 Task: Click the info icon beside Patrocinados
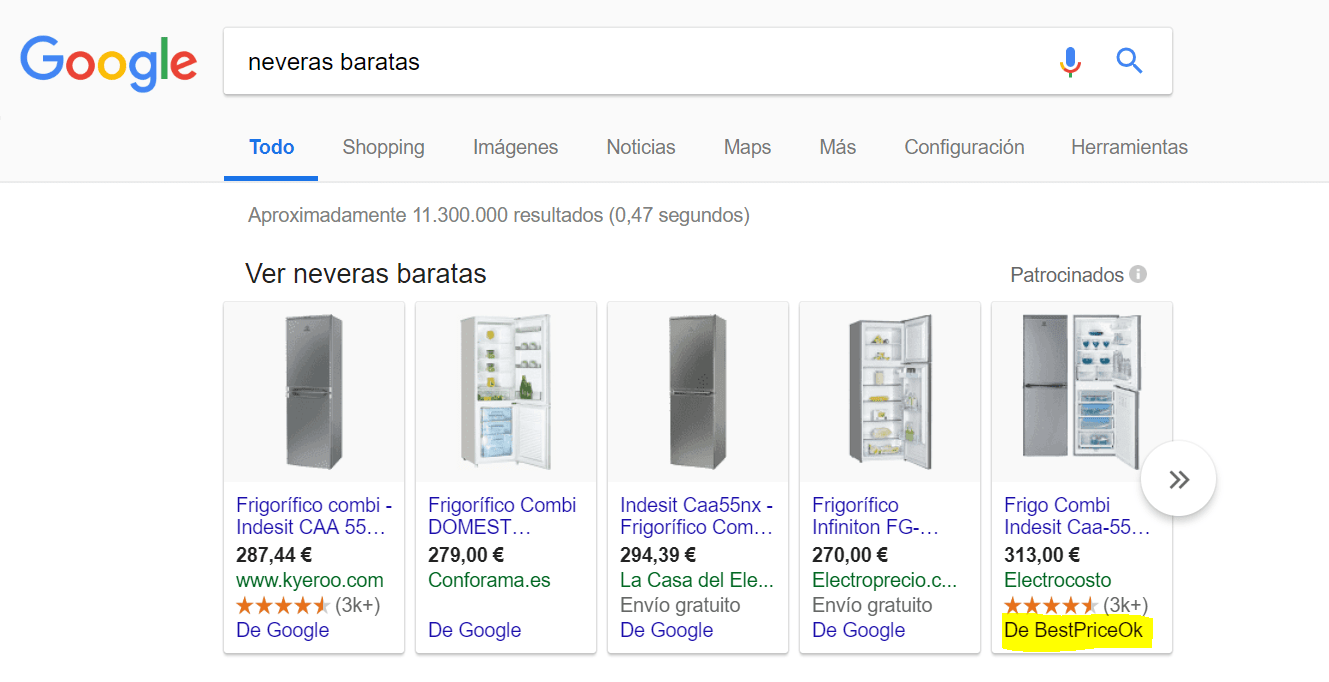click(x=1138, y=274)
